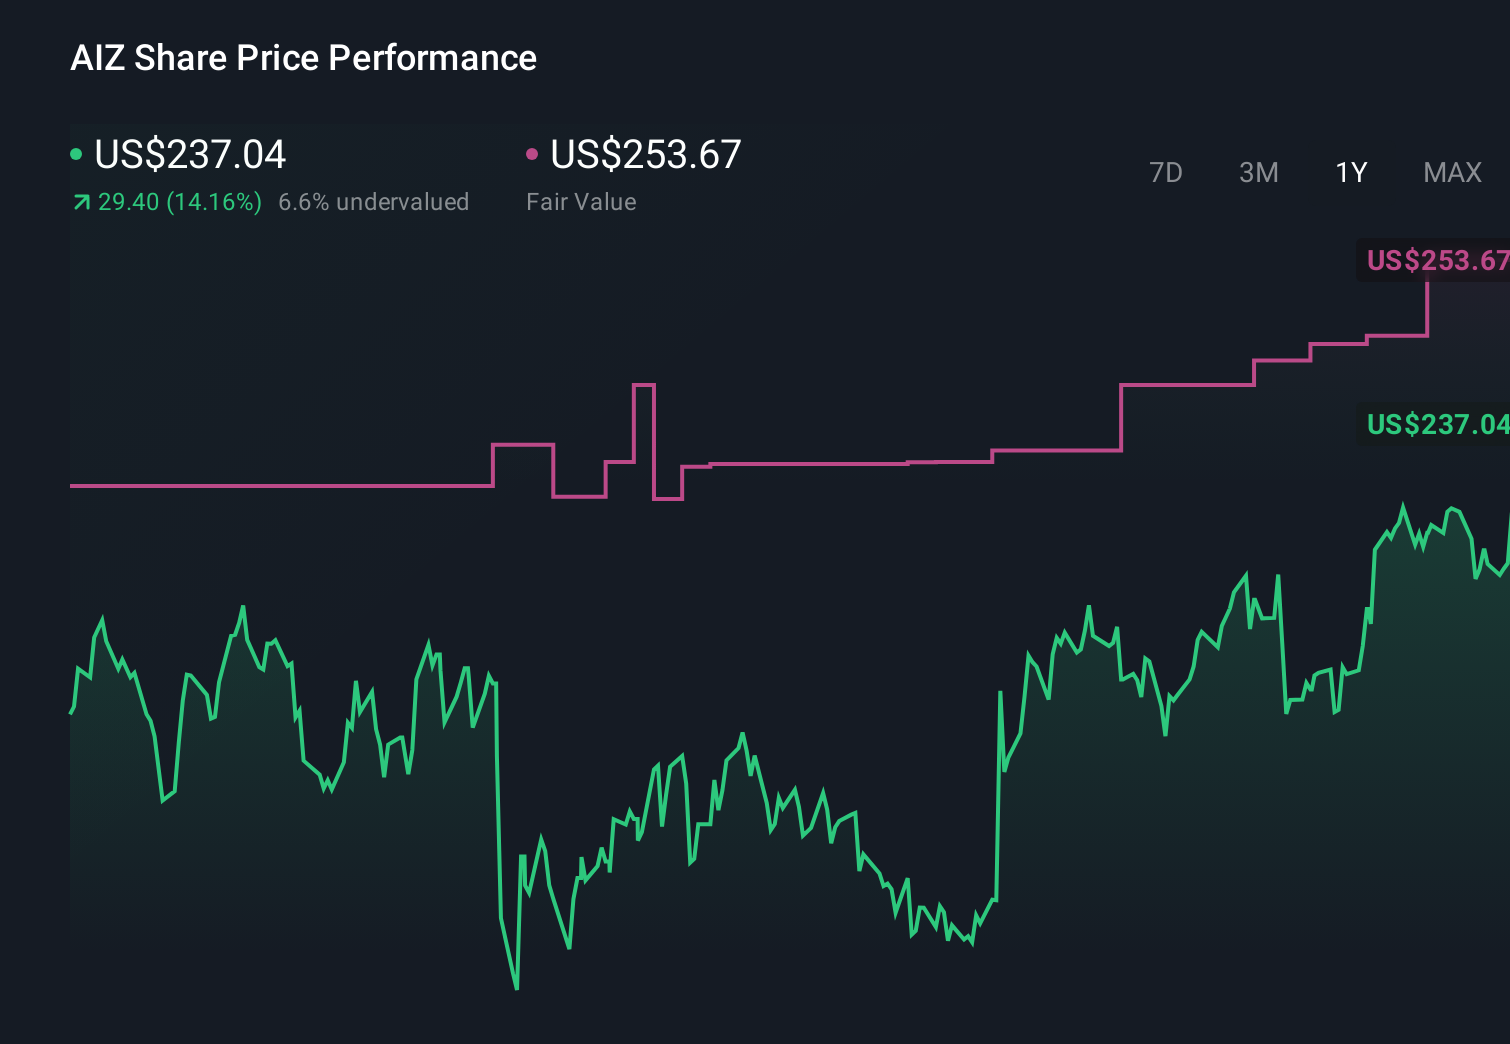Switch to the 7D time range
1510x1044 pixels.
[x=1167, y=172]
